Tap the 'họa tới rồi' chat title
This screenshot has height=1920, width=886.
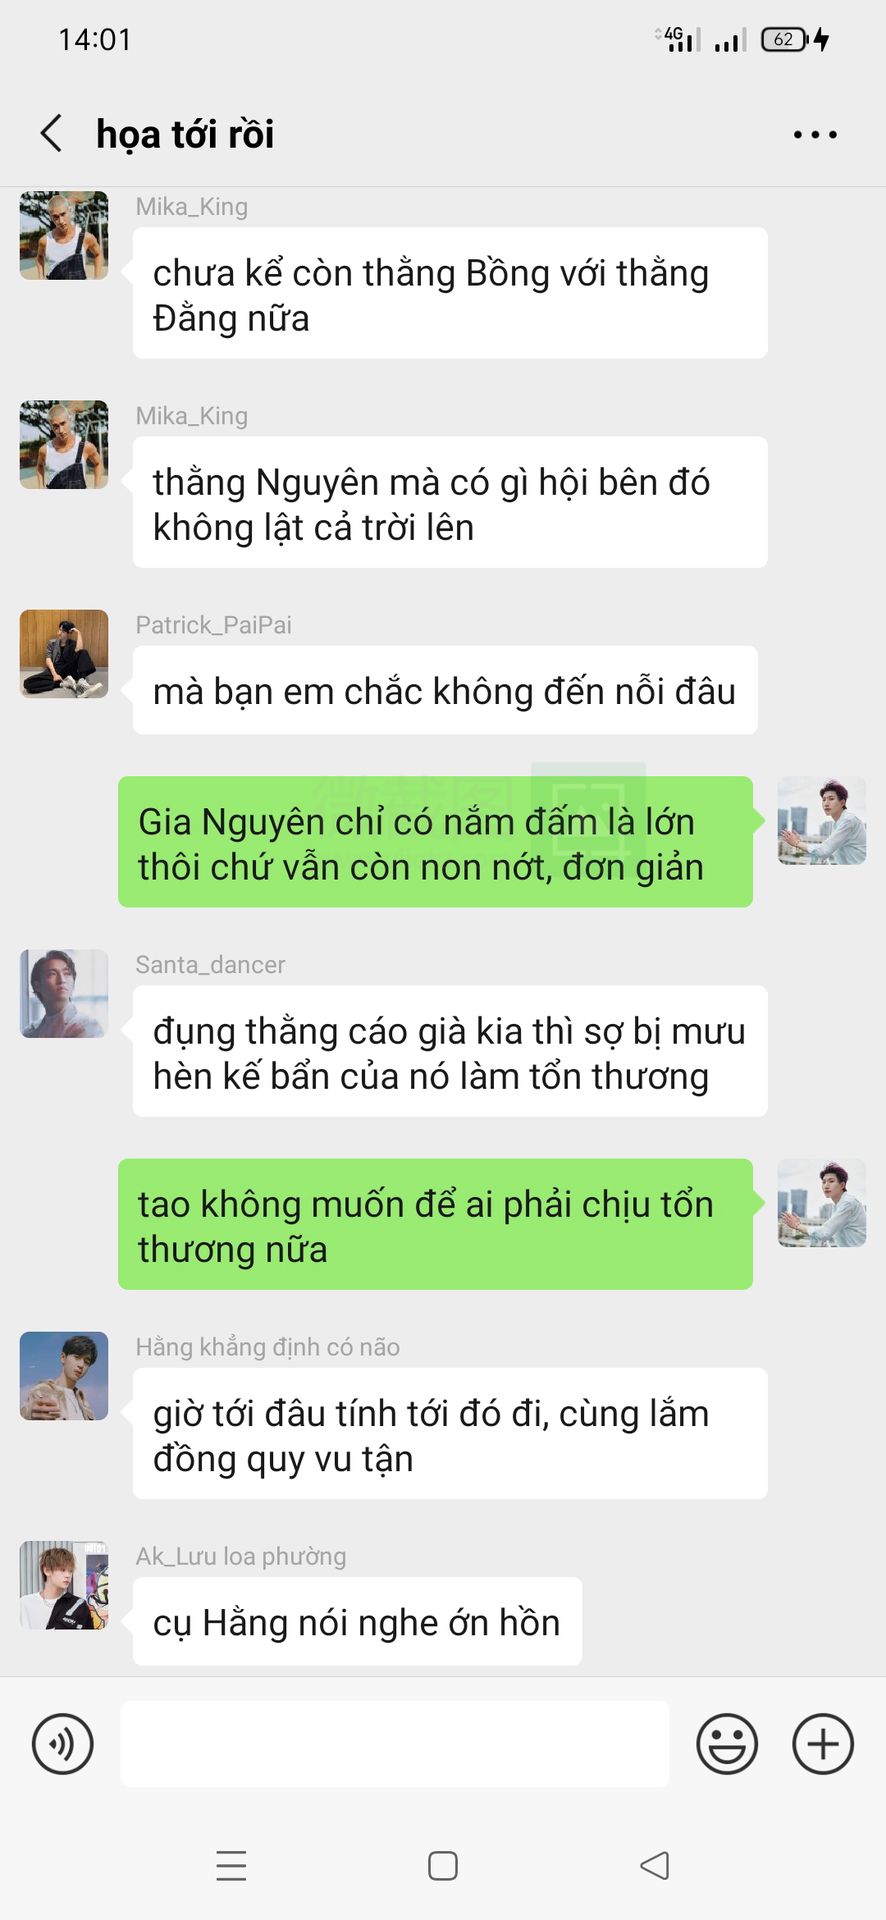pyautogui.click(x=185, y=134)
